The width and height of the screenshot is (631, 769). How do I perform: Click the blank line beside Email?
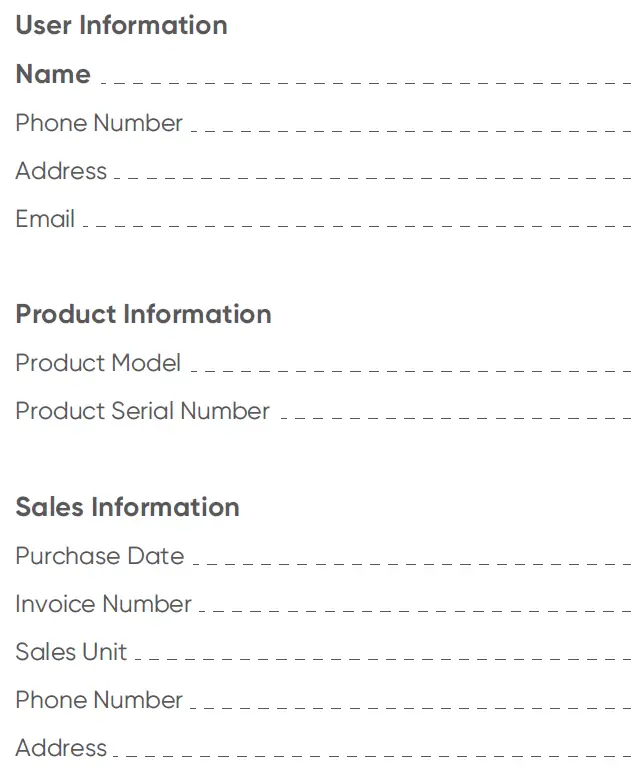355,224
